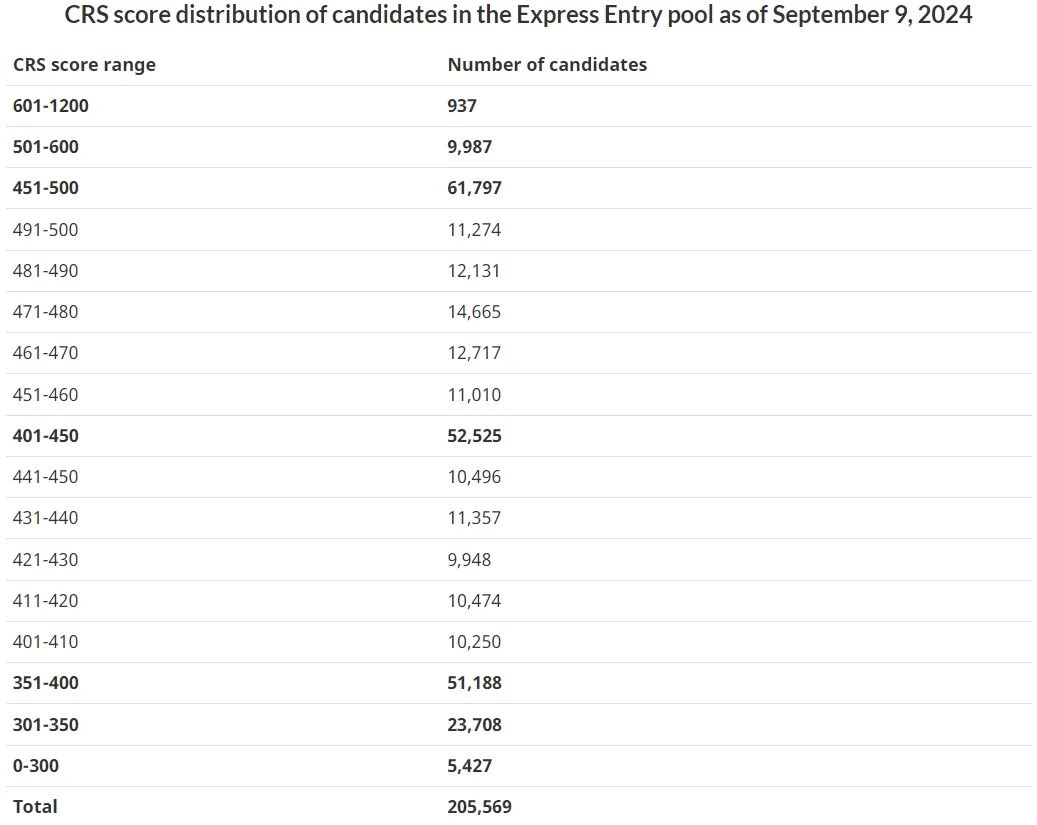The height and width of the screenshot is (825, 1037).
Task: Select the 461-470 range row
Action: tap(46, 353)
